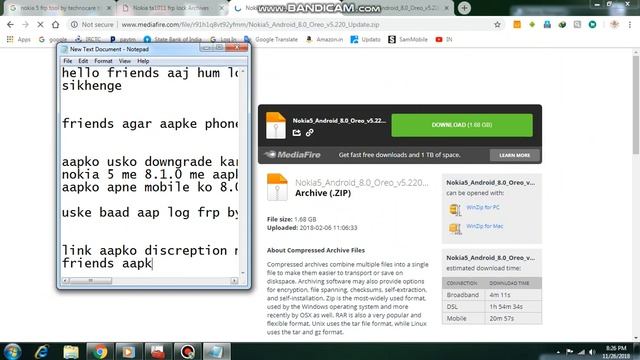
Task: Click the volume speaker tray icon
Action: pyautogui.click(x=592, y=352)
